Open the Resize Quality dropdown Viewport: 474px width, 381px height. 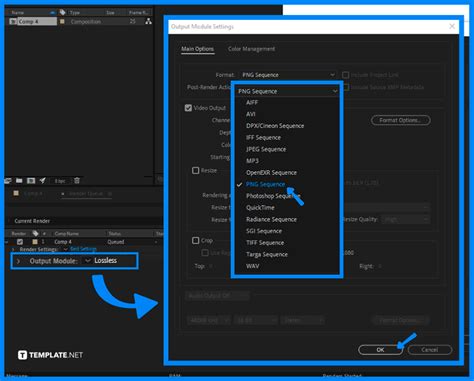406,219
